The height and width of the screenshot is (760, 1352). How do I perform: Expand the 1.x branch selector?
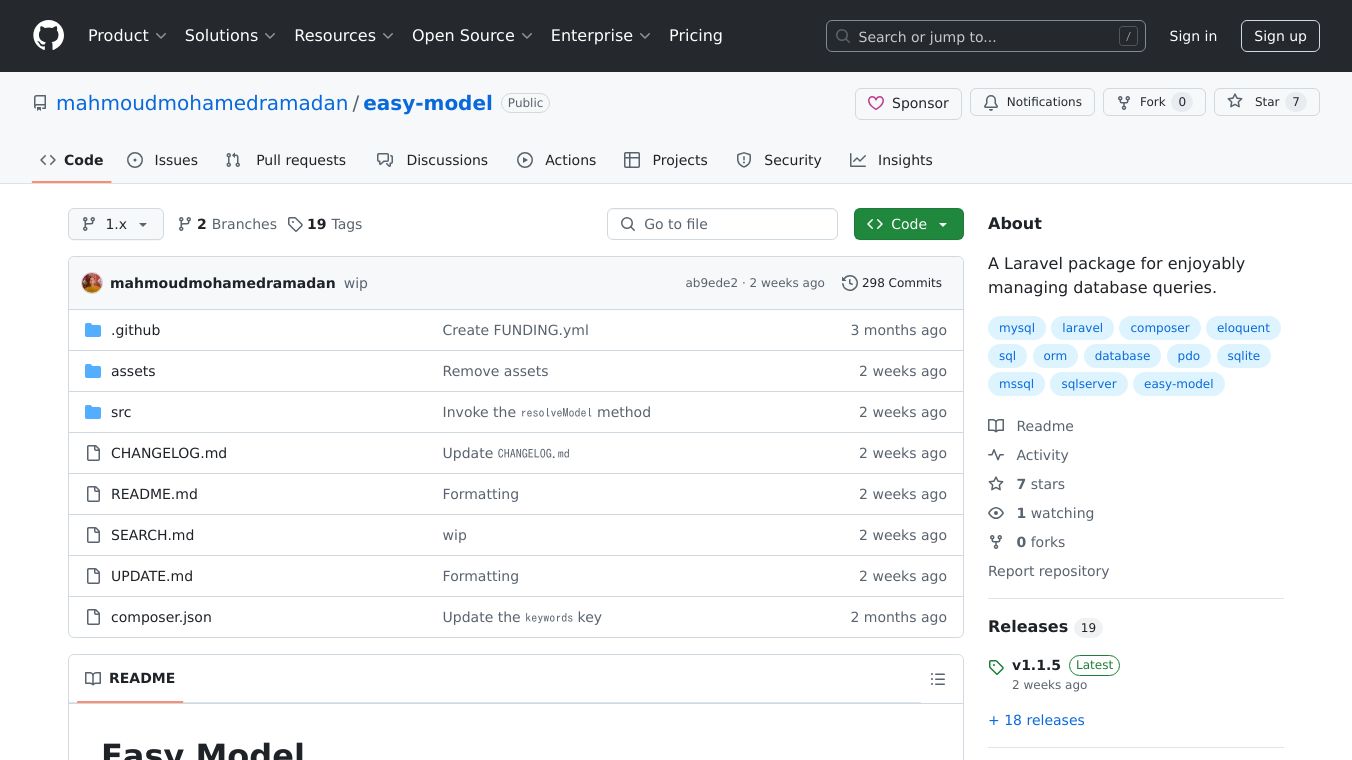115,224
